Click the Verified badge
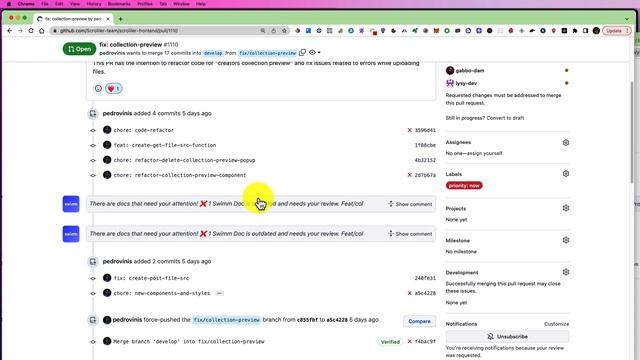The height and width of the screenshot is (360, 640). (x=390, y=342)
